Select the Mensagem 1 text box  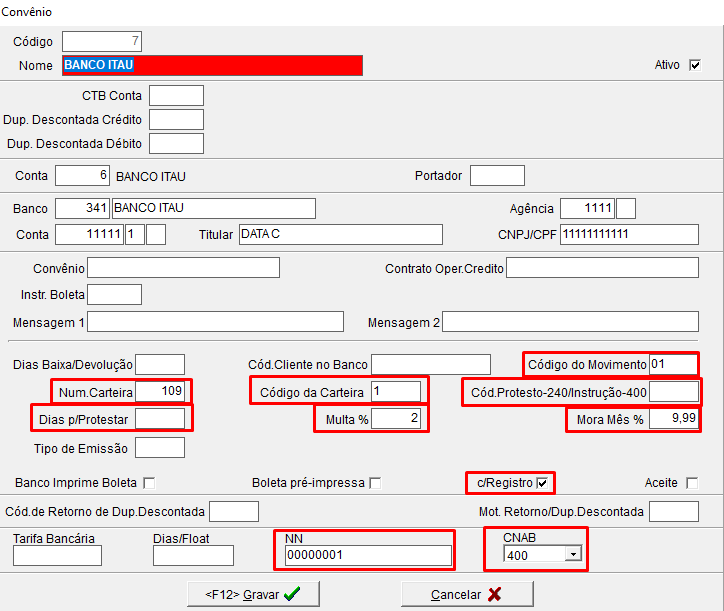click(x=216, y=322)
